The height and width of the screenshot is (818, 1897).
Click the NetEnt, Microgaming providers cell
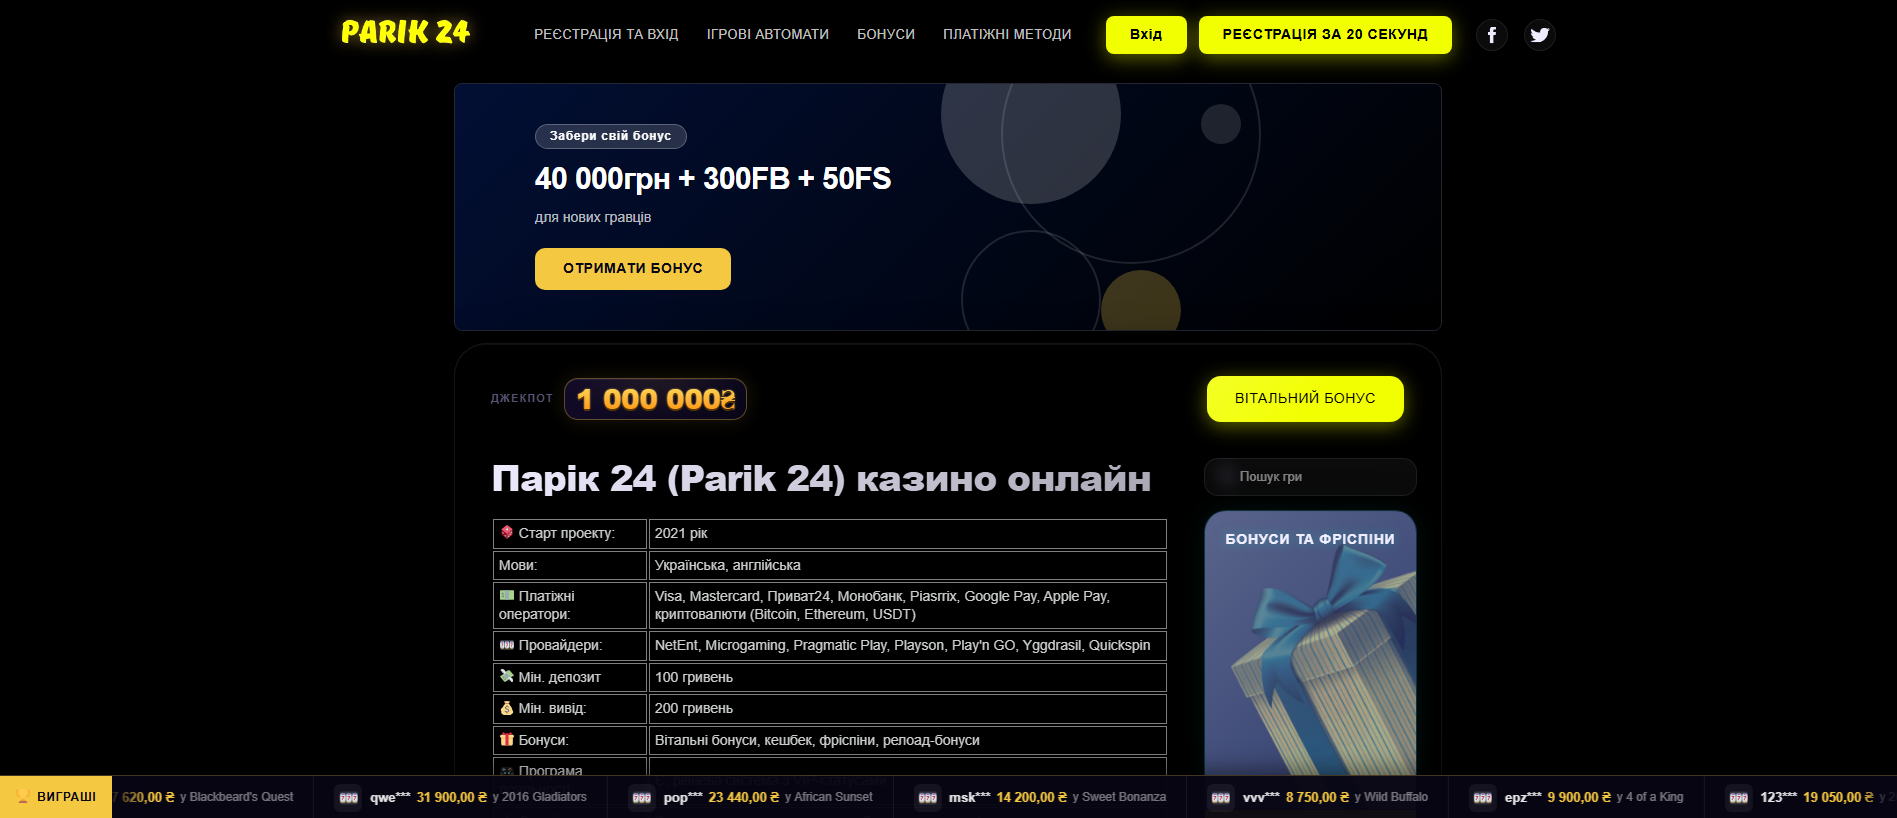[x=907, y=645]
